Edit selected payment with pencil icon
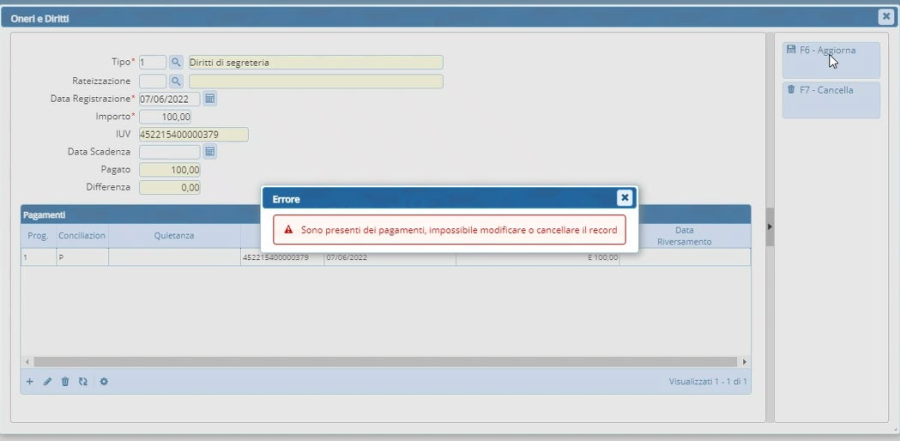The width and height of the screenshot is (900, 441). (47, 382)
